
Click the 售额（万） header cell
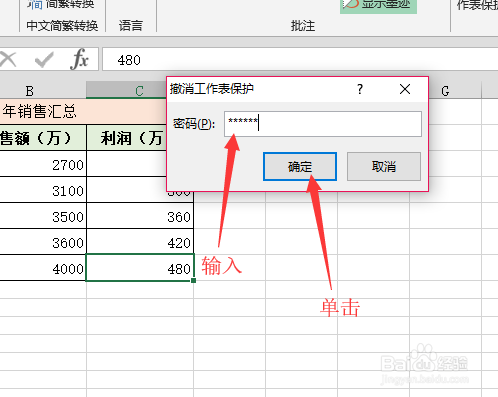tap(43, 138)
